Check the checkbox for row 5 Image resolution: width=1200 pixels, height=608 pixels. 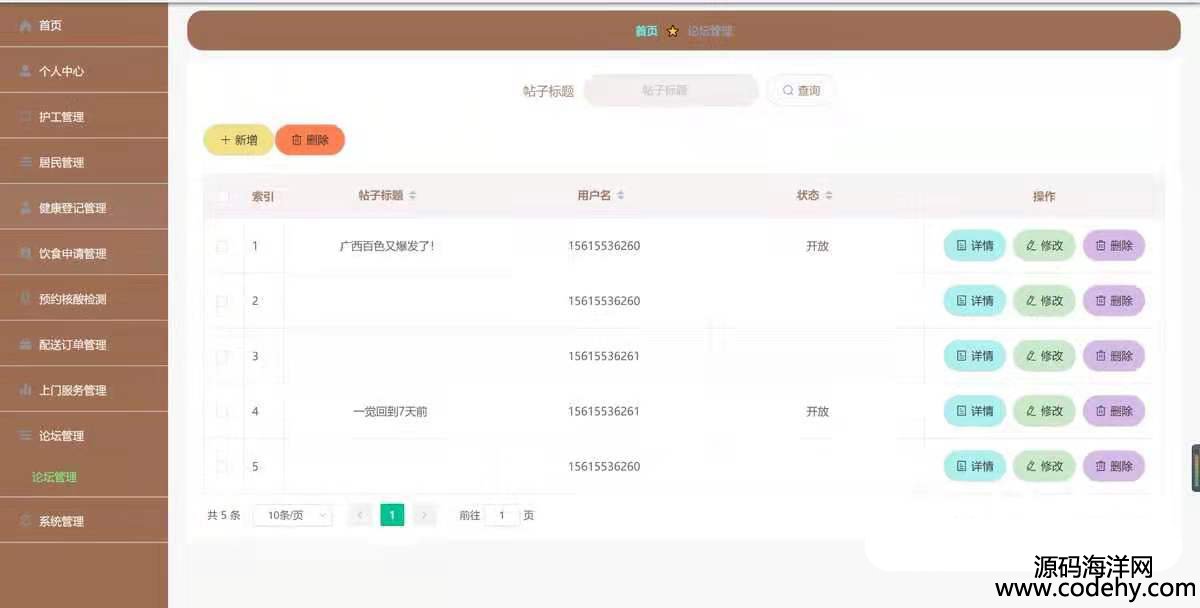click(x=222, y=466)
